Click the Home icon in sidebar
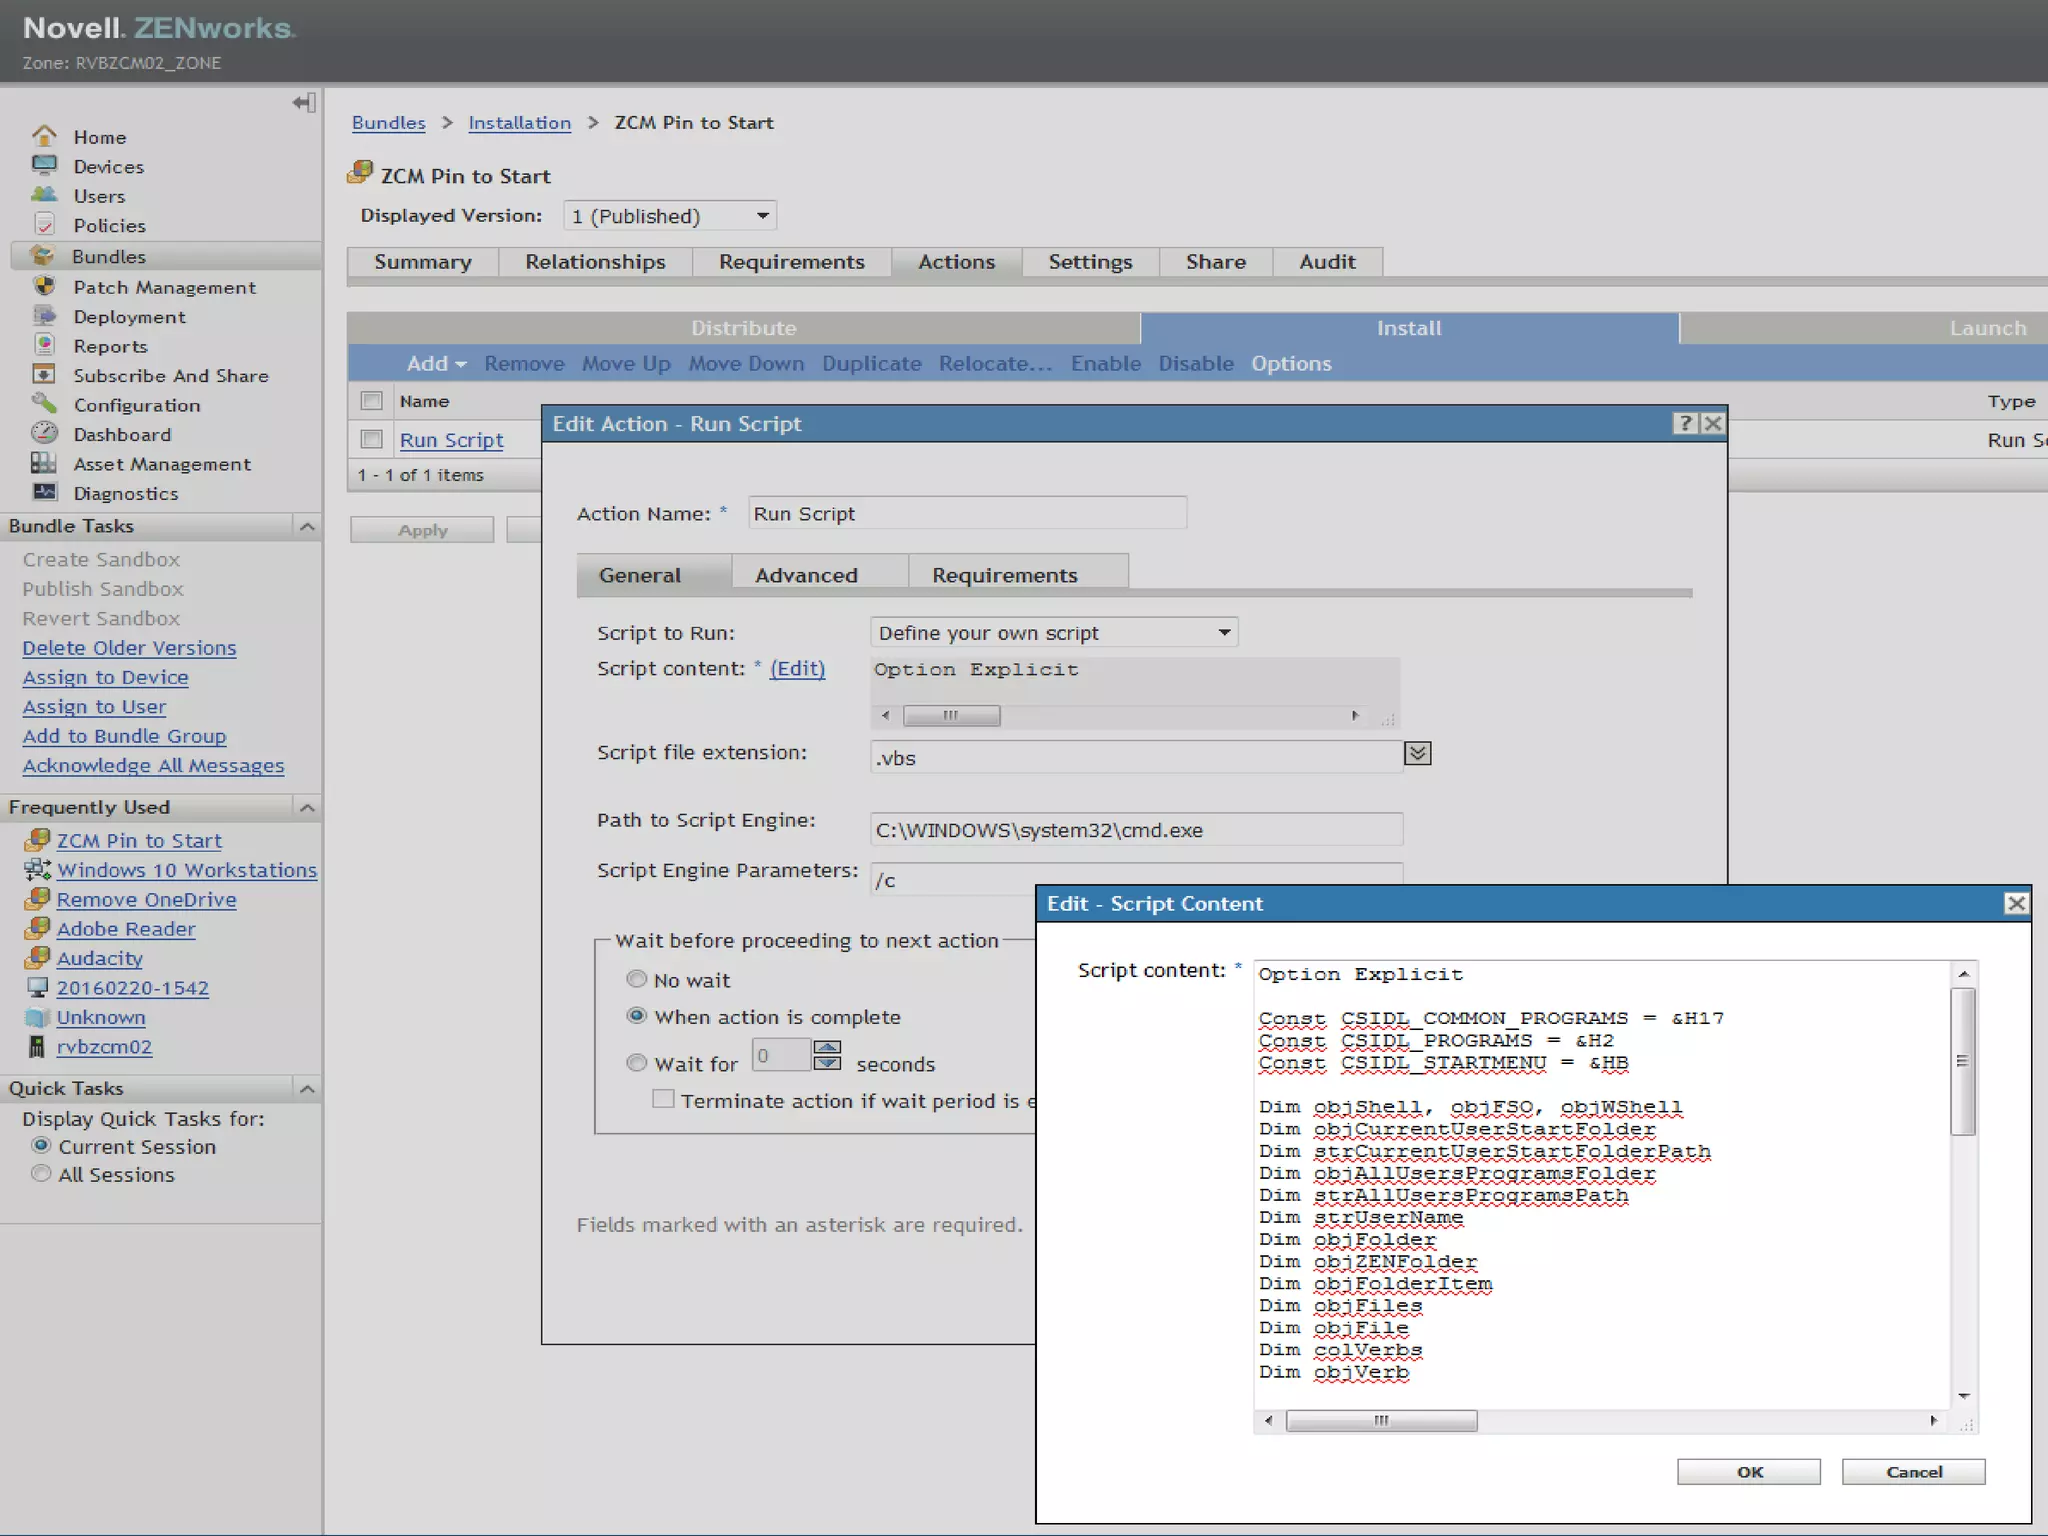Screen dimensions: 2048x1536 [44, 135]
